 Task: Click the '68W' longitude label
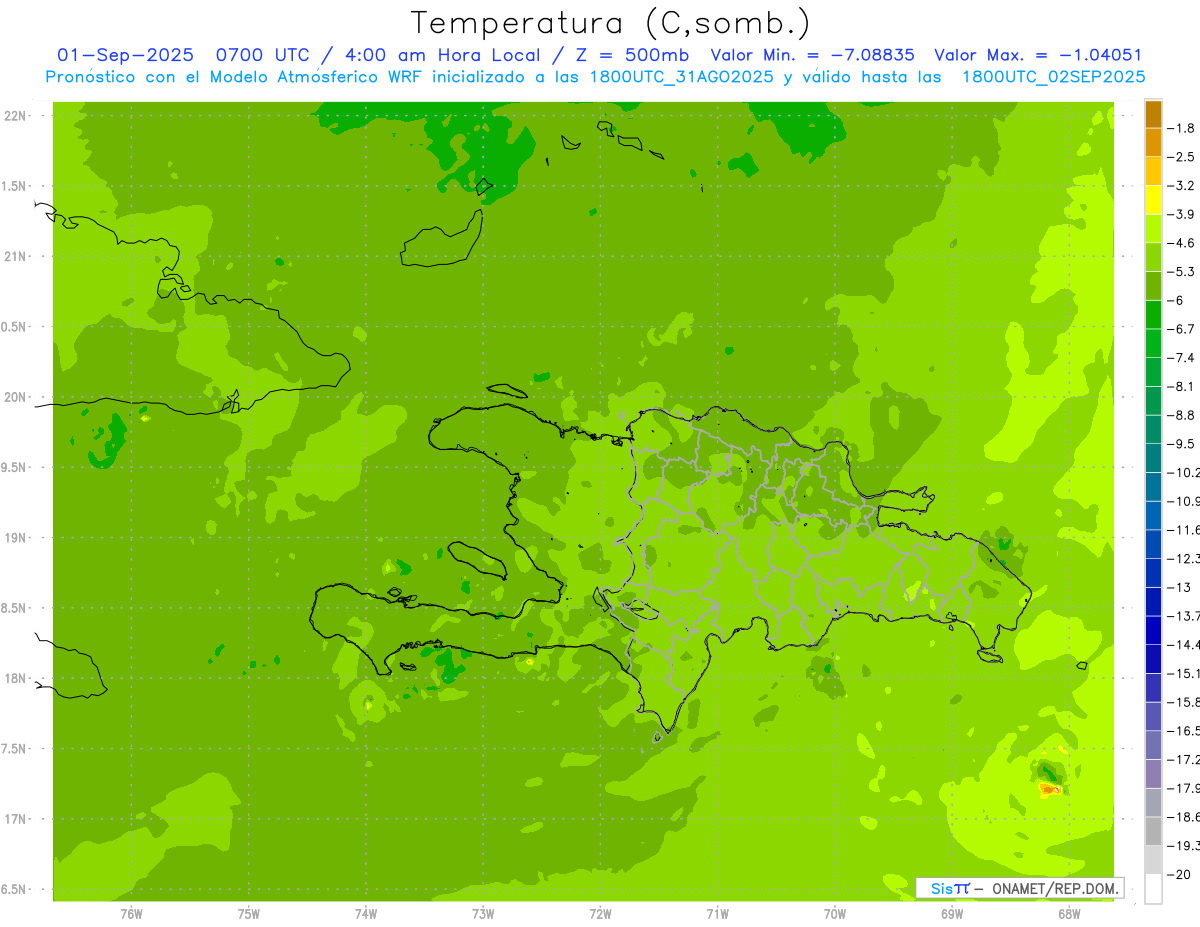point(1069,914)
